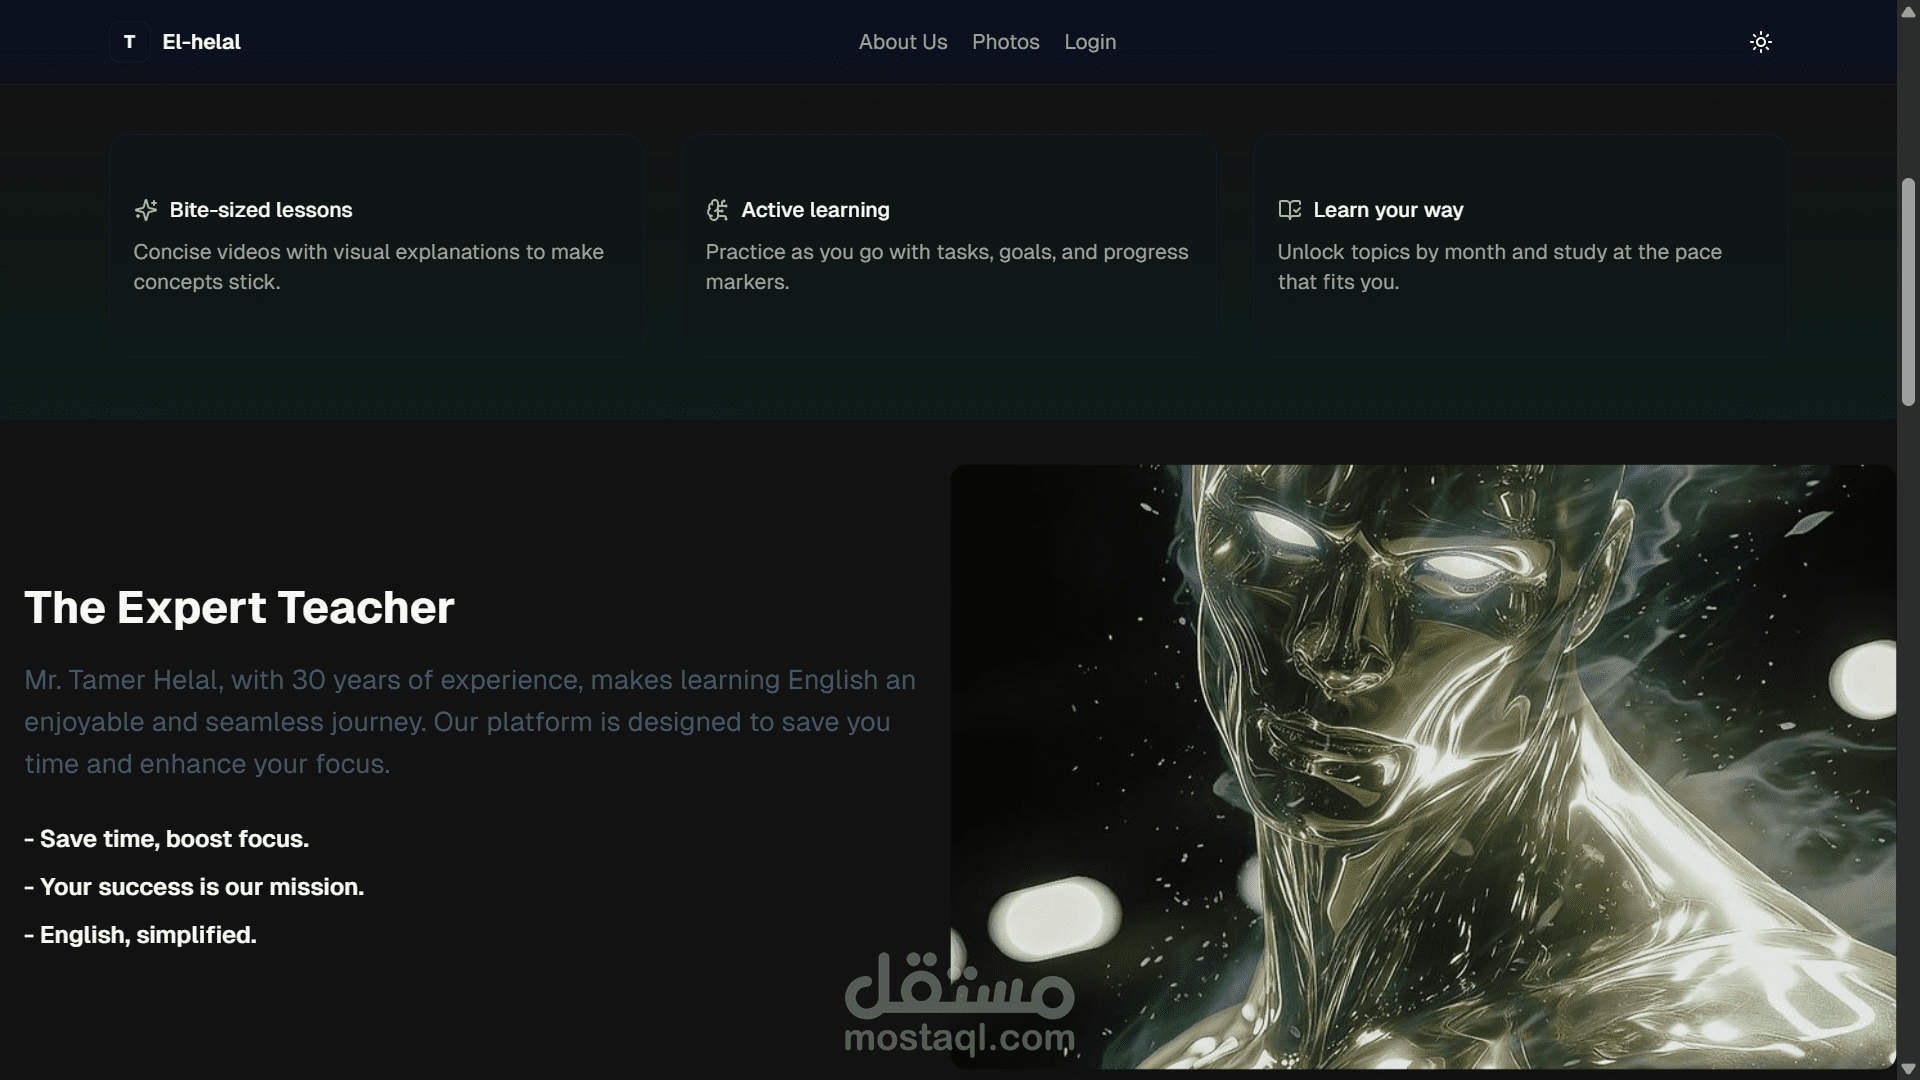Click the scrollbar up arrow
The width and height of the screenshot is (1920, 1080).
pos(1908,10)
